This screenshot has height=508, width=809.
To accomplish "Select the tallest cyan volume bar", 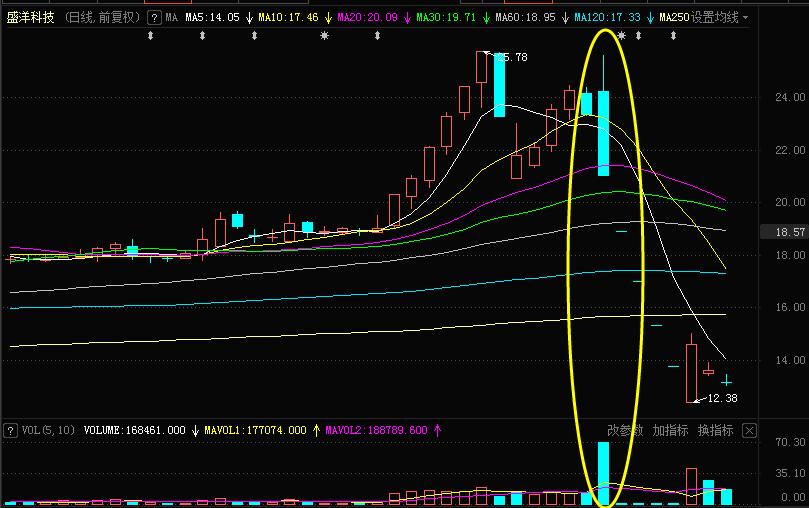I will tap(603, 473).
